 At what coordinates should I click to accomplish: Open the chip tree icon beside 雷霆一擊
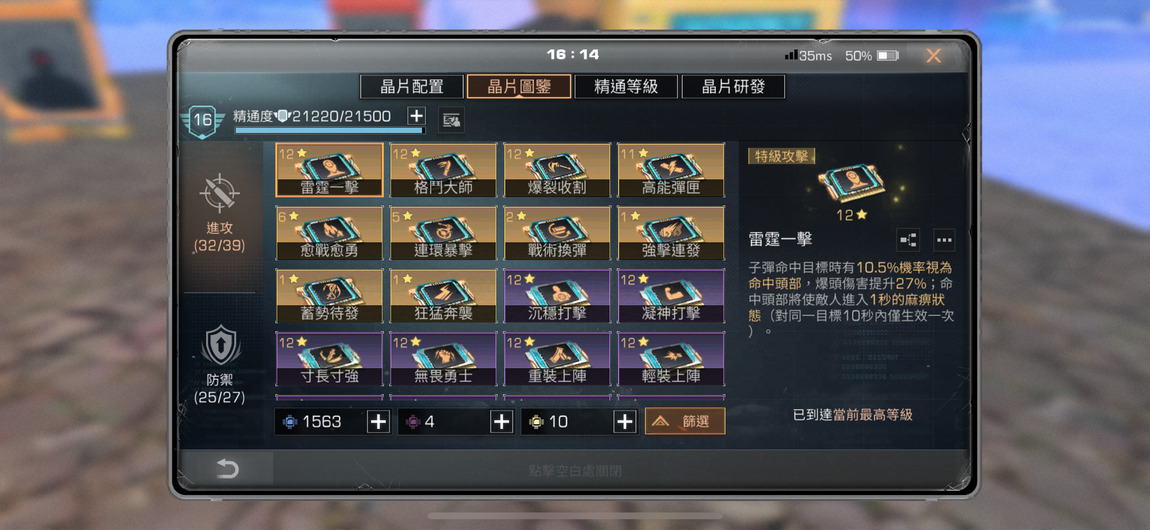[908, 240]
